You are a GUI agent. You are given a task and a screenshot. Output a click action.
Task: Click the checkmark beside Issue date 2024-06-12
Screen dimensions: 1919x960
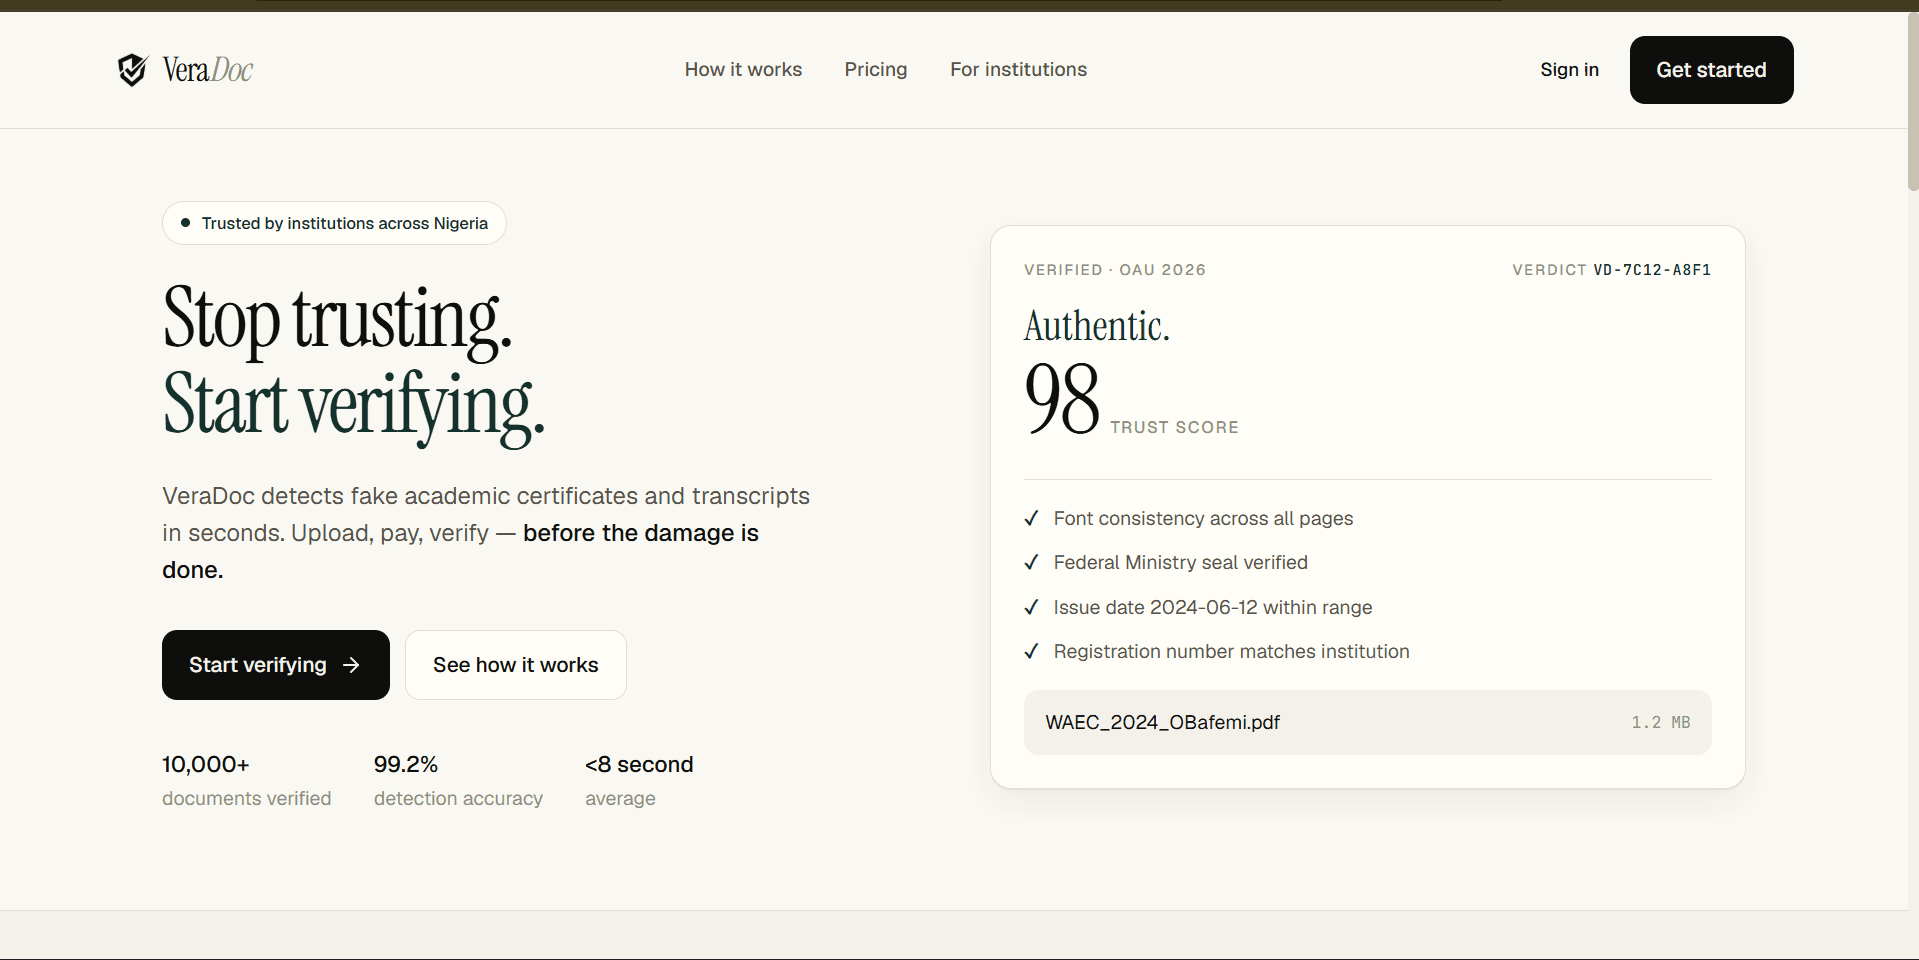coord(1031,607)
